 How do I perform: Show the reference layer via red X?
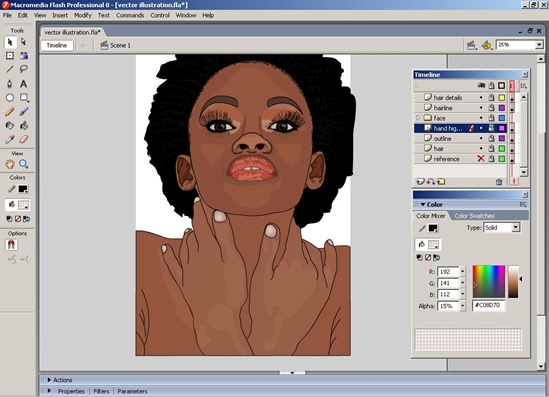point(481,159)
